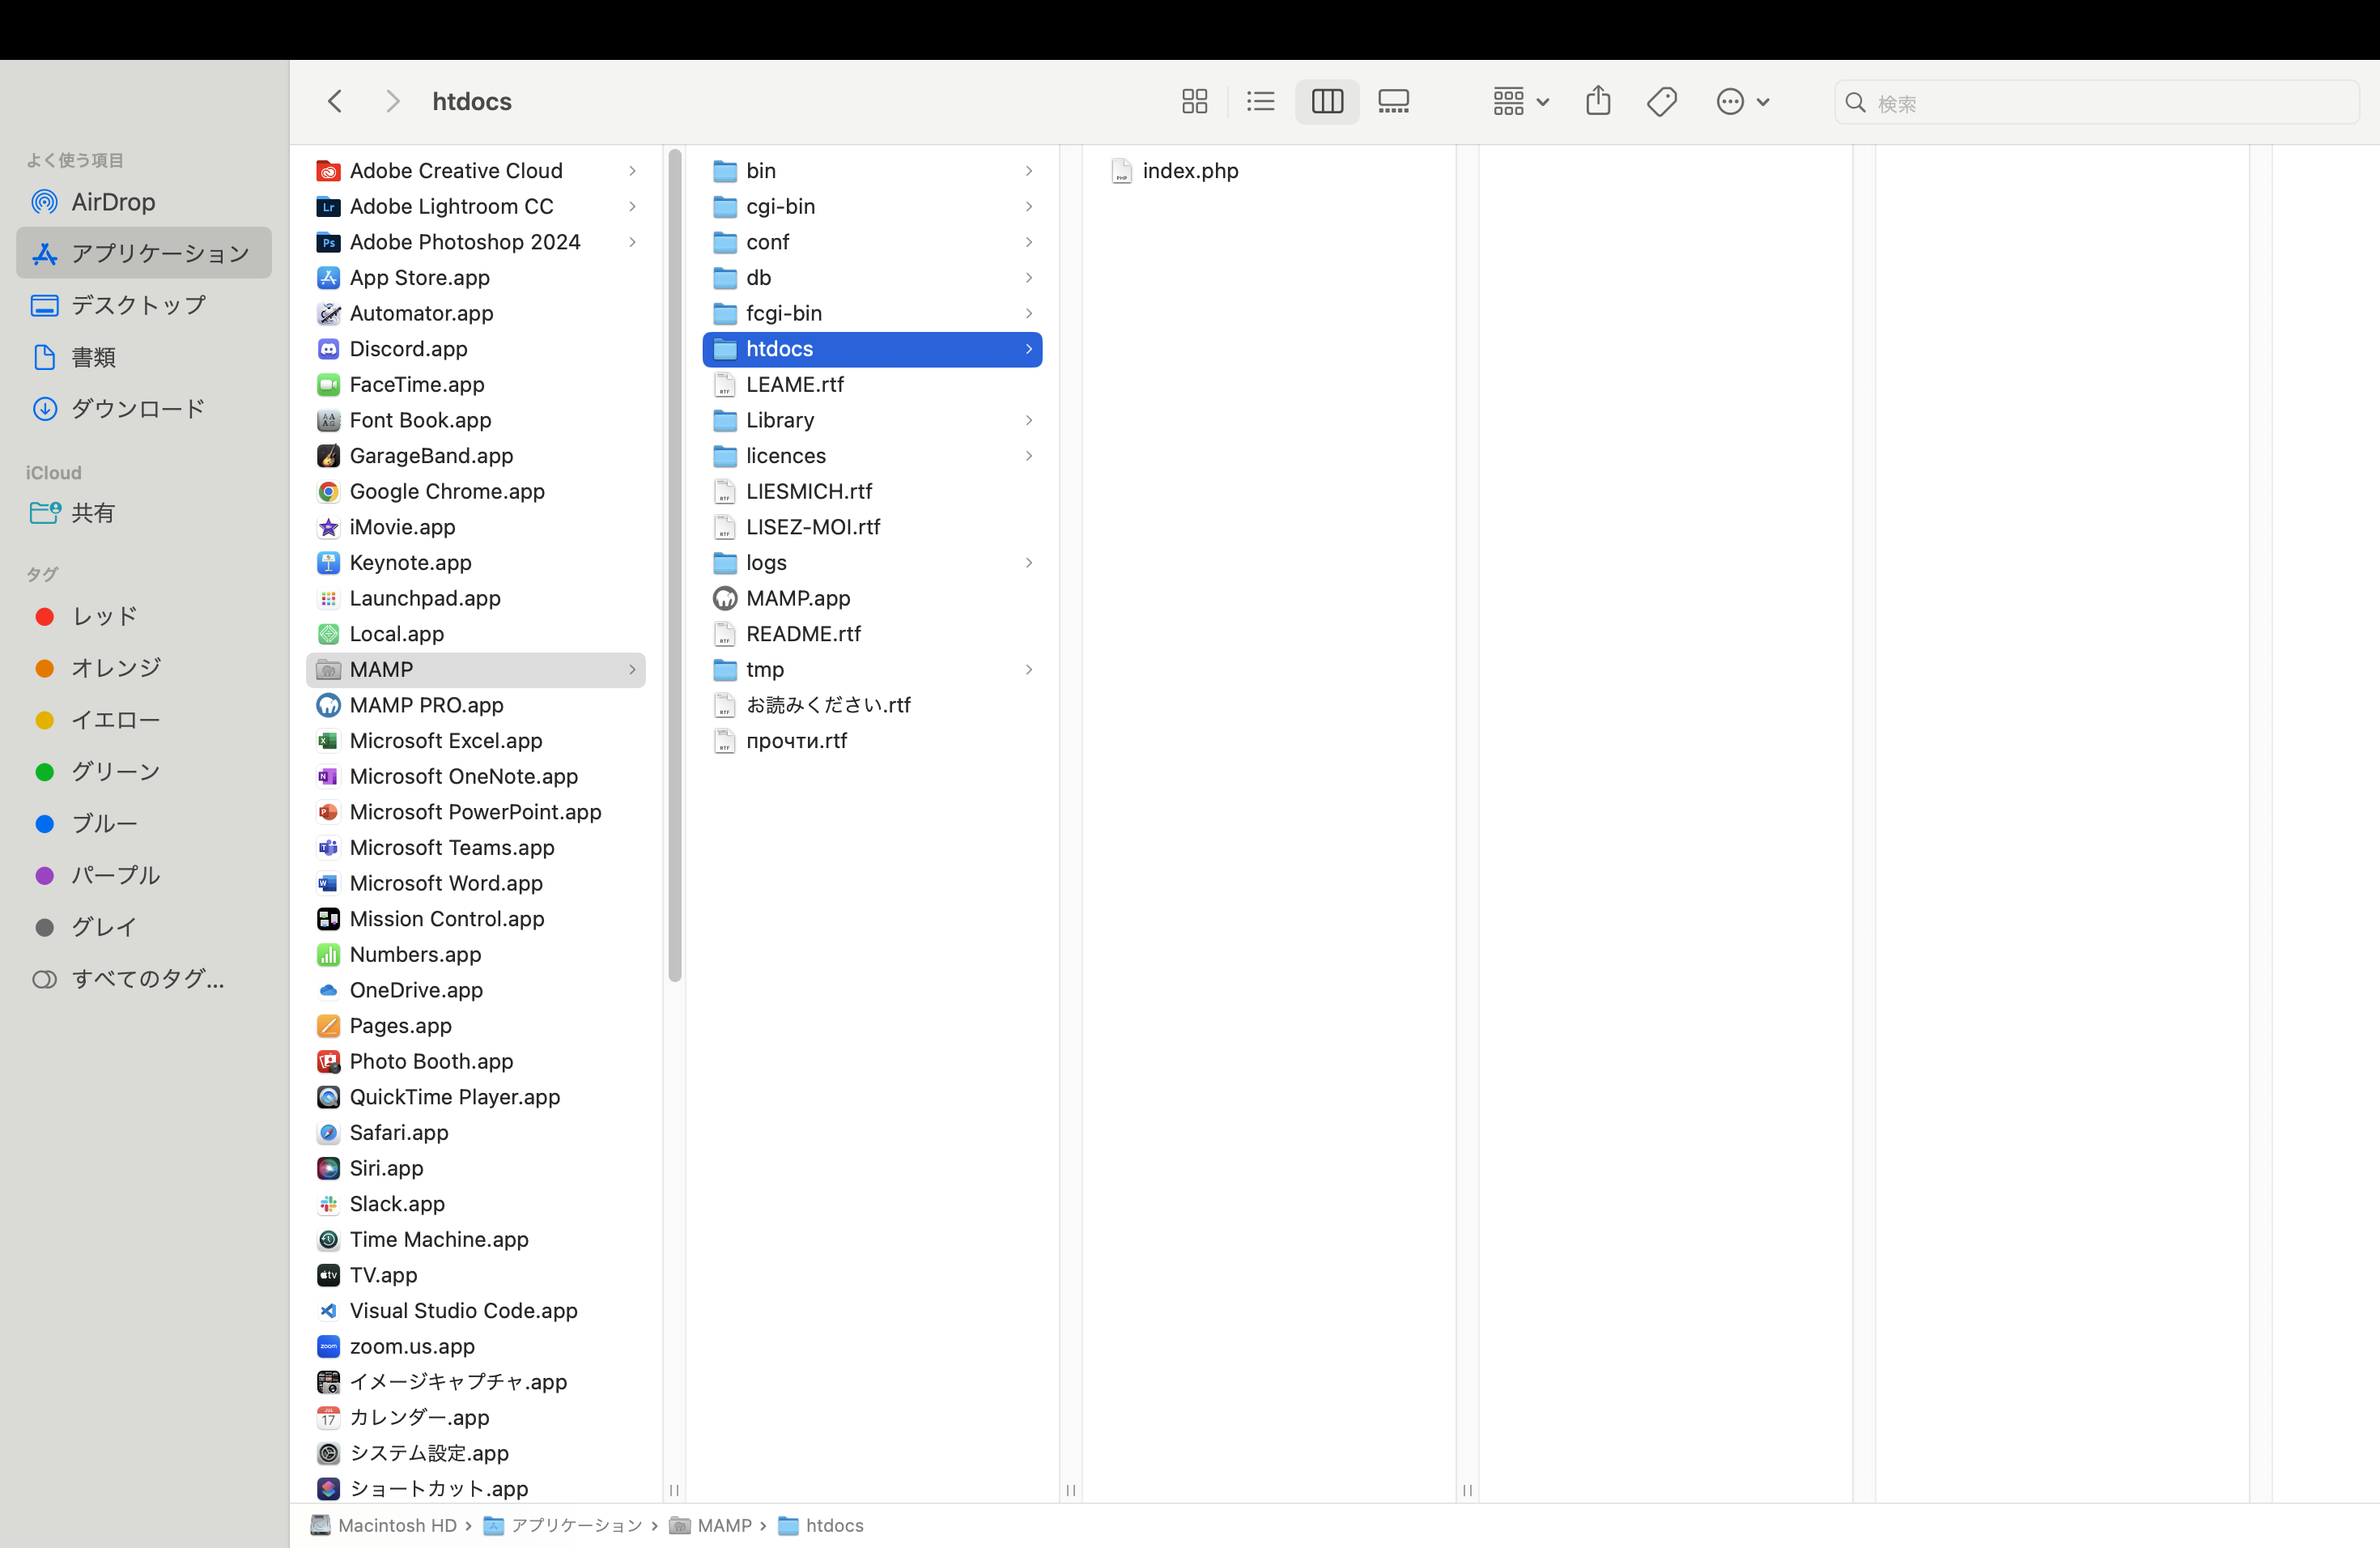Select the イエロー tag

[144, 720]
